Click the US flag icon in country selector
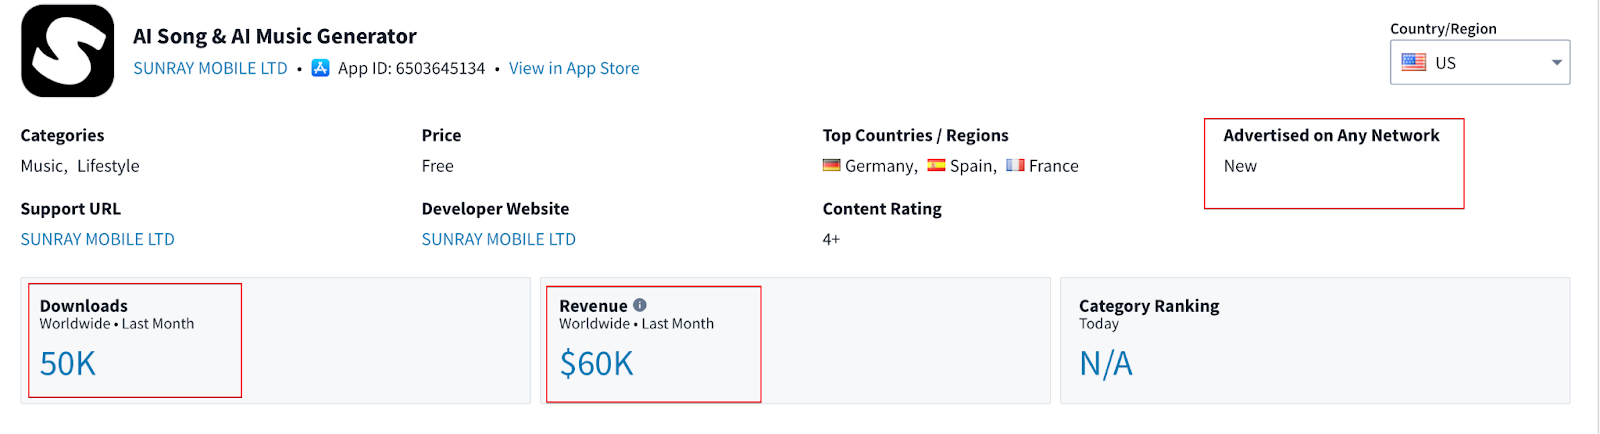The height and width of the screenshot is (434, 1600). tap(1413, 62)
